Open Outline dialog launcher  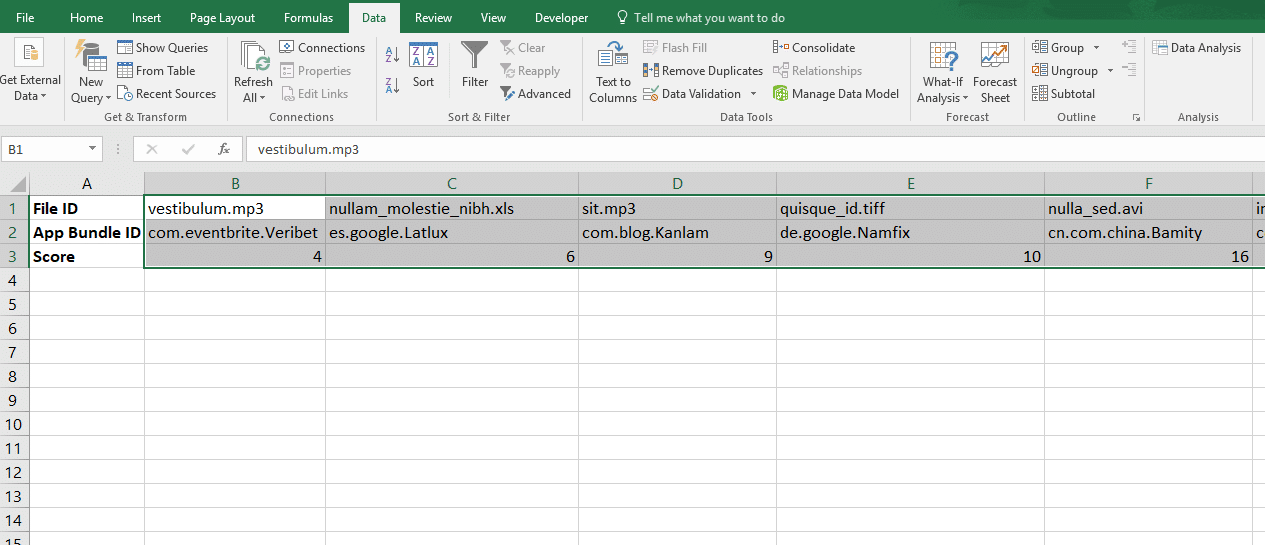pos(1136,117)
